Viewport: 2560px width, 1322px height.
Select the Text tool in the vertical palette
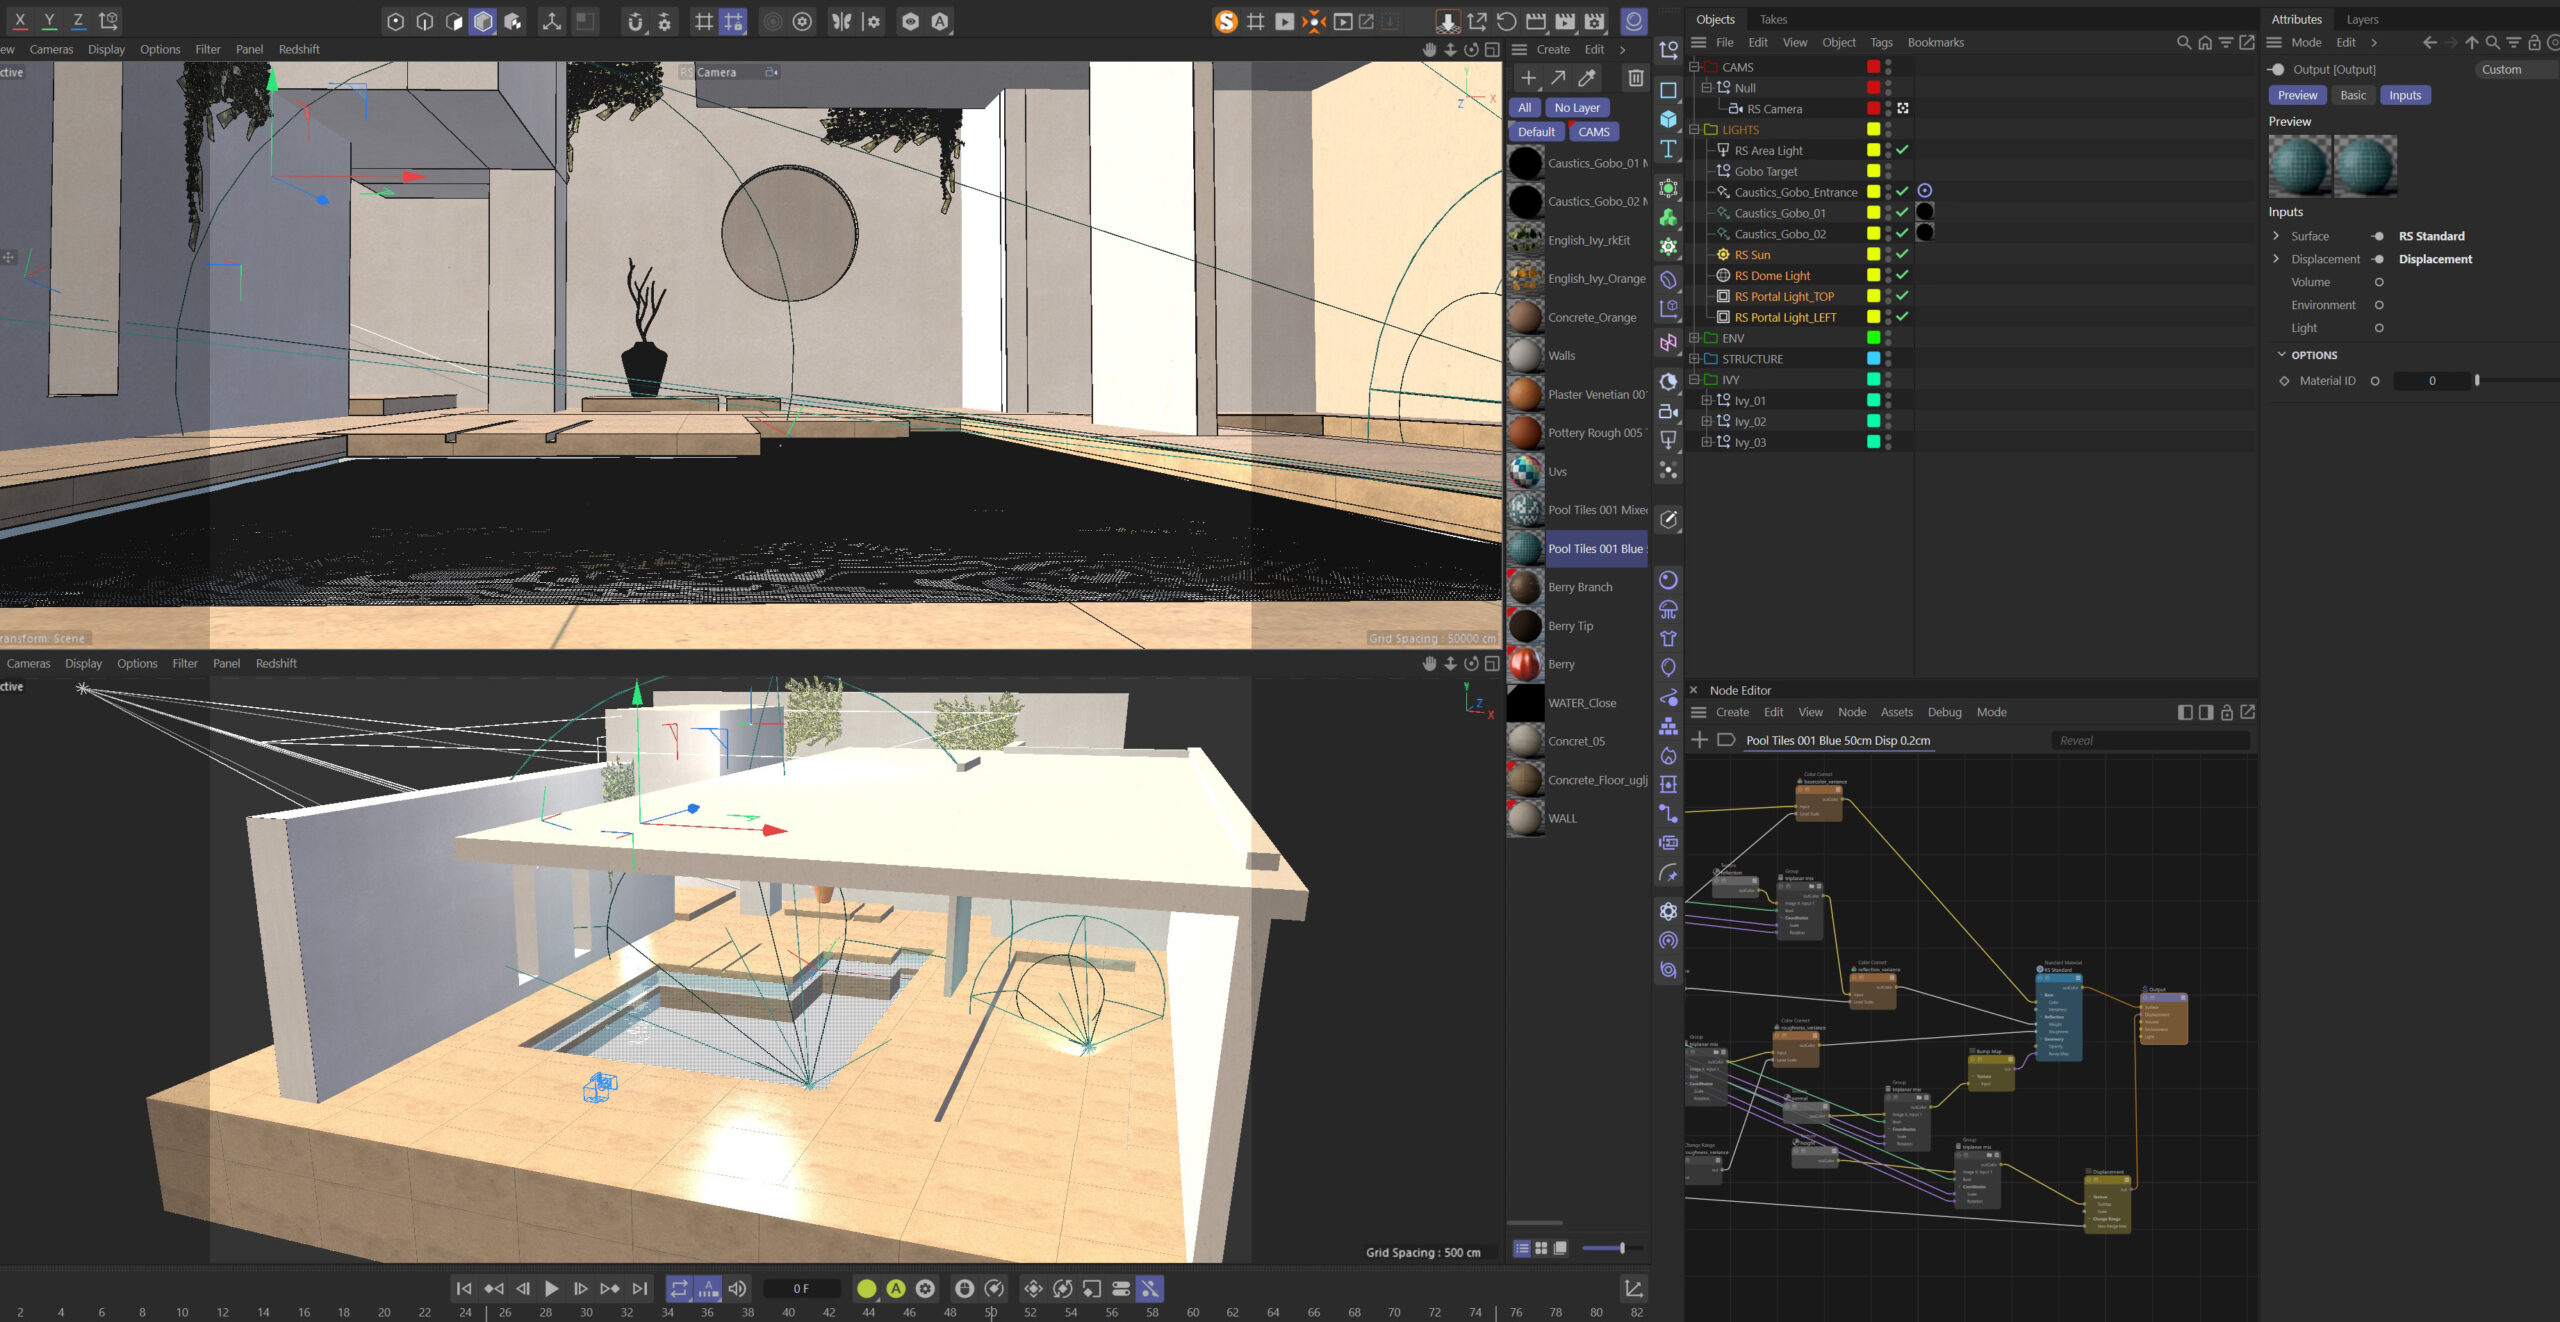[x=1668, y=149]
